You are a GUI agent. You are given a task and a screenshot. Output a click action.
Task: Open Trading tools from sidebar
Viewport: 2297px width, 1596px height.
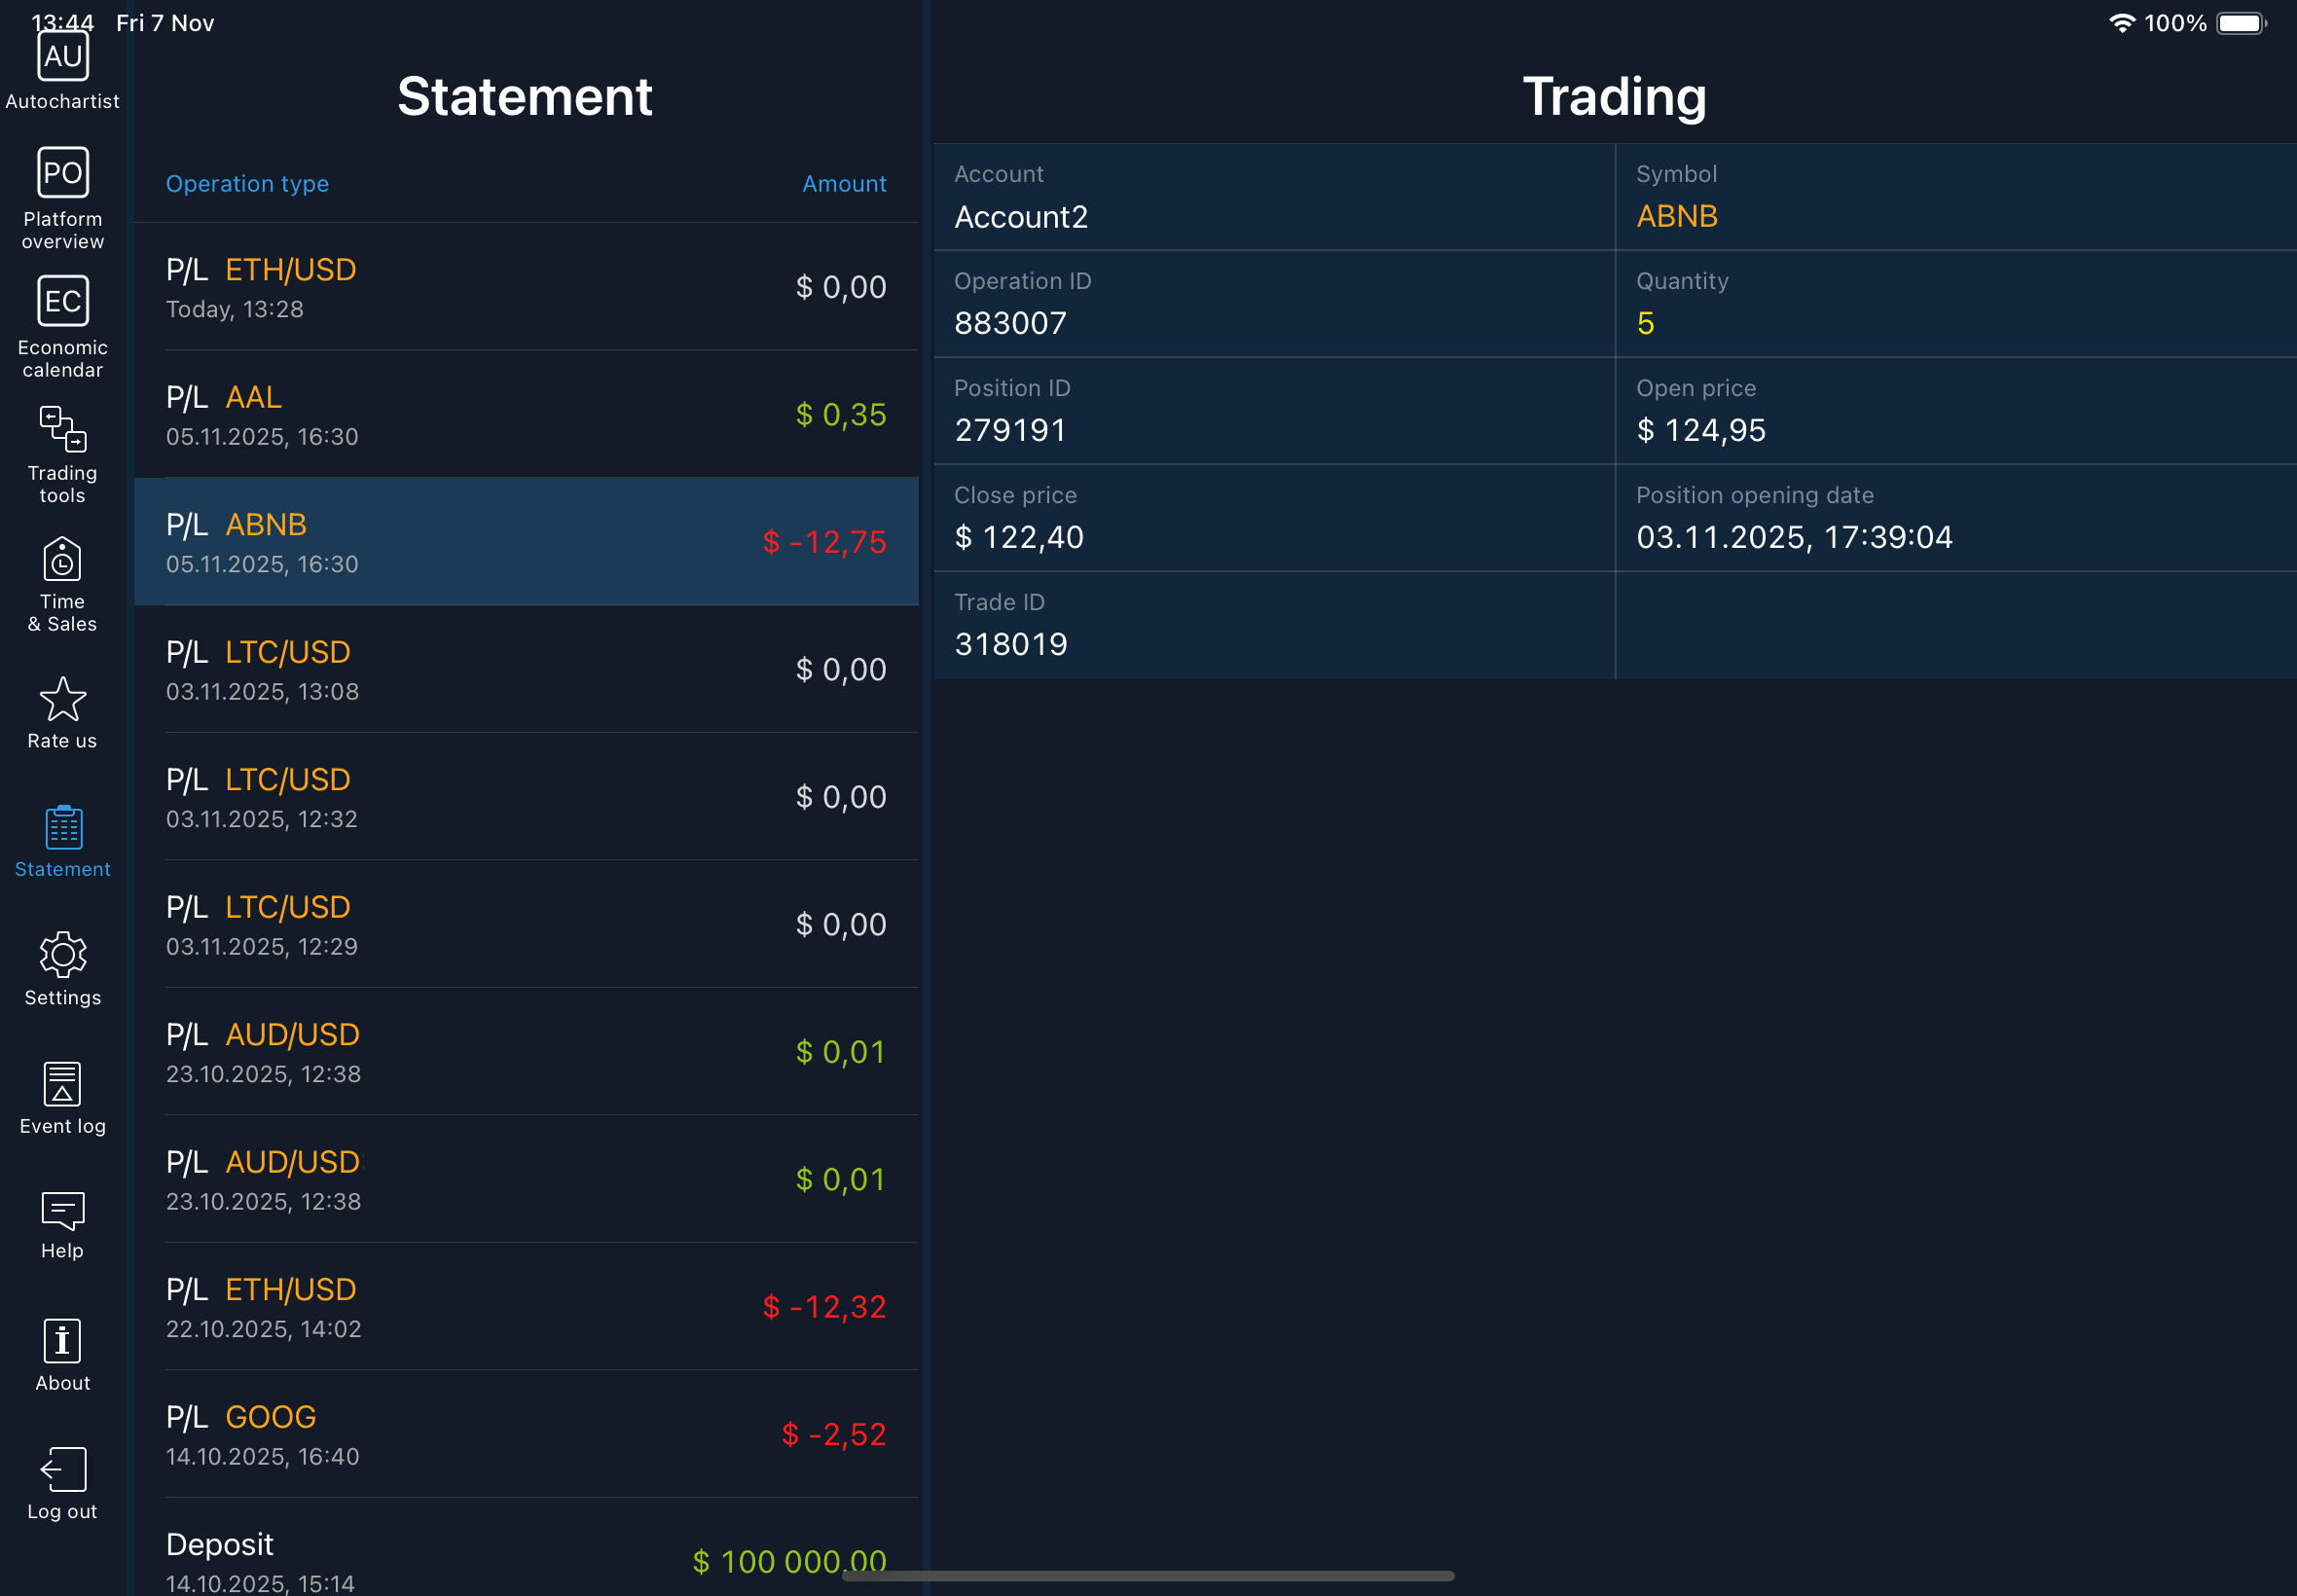tap(62, 430)
